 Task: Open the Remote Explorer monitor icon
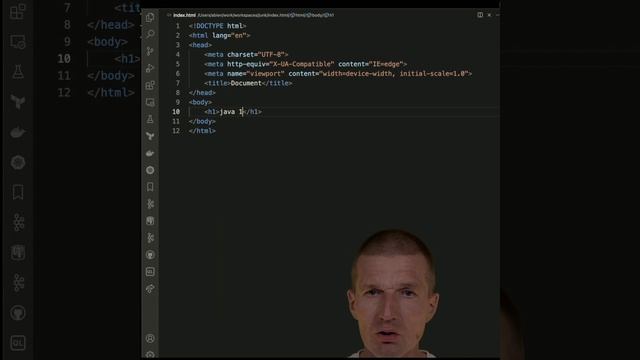(150, 102)
